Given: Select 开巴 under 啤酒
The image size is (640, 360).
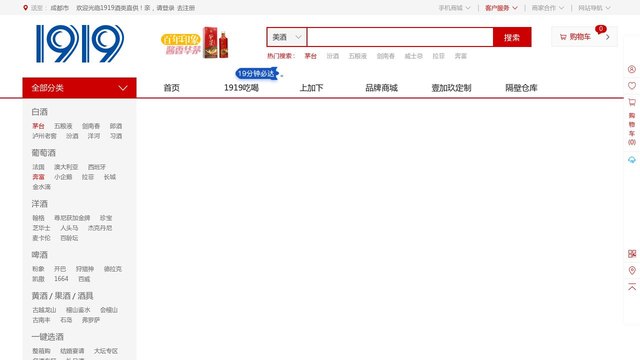Looking at the screenshot, I should [x=60, y=269].
